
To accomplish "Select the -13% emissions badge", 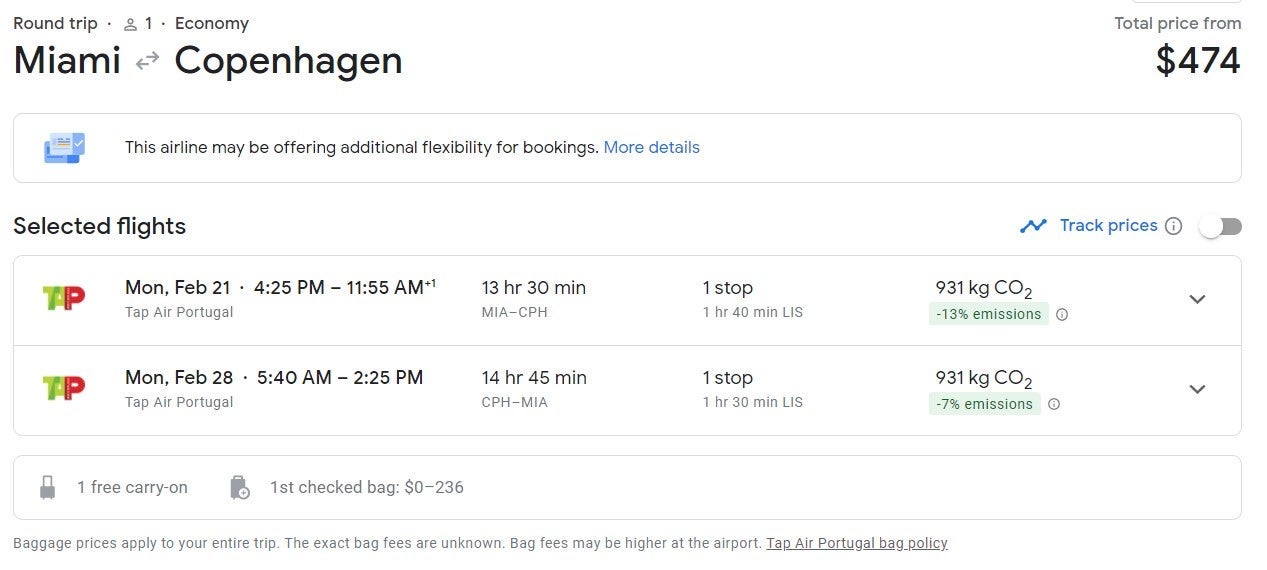I will [x=988, y=314].
